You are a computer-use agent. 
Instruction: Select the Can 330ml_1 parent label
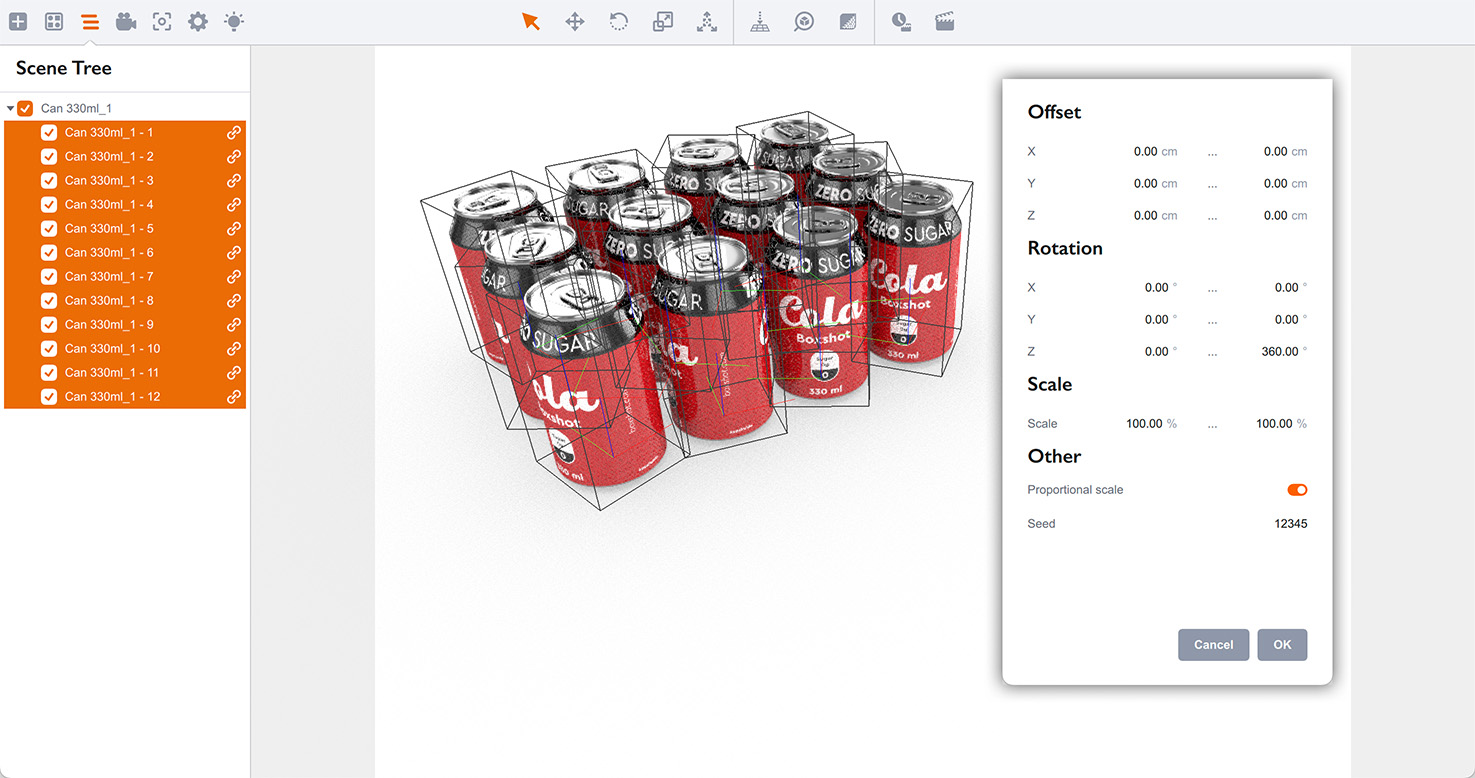76,108
